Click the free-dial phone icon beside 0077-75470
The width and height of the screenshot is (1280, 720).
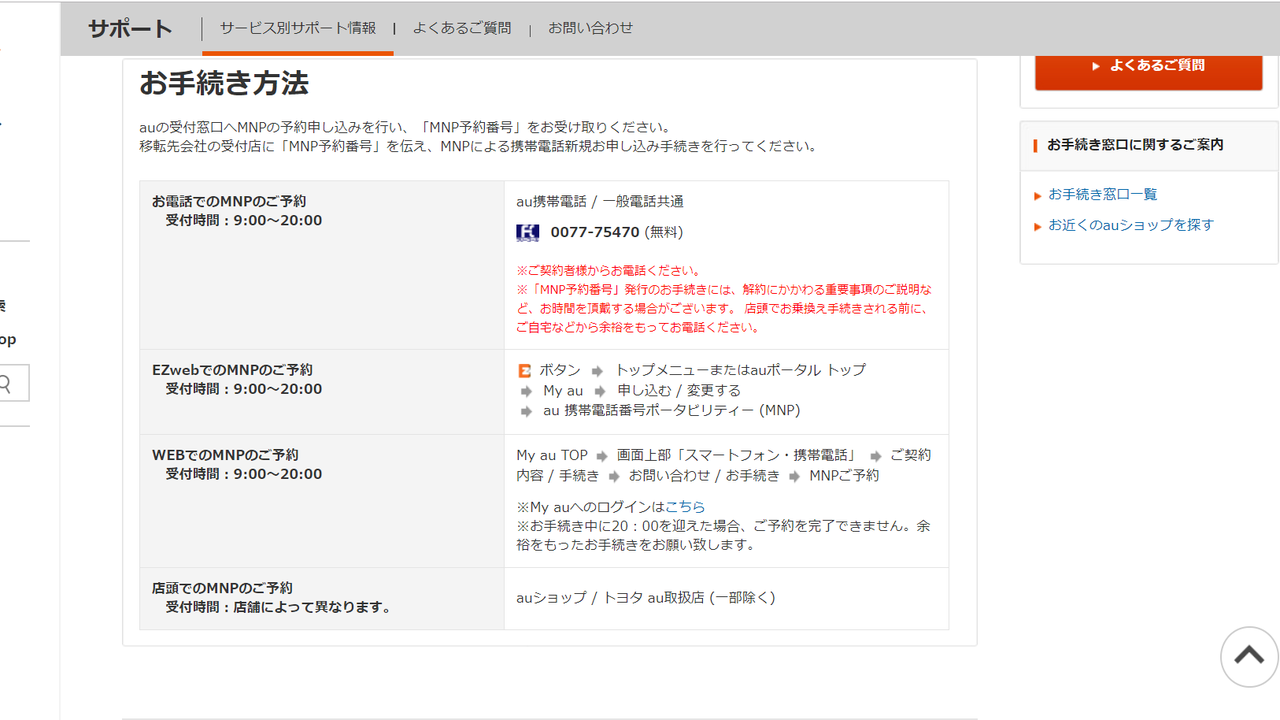point(527,233)
